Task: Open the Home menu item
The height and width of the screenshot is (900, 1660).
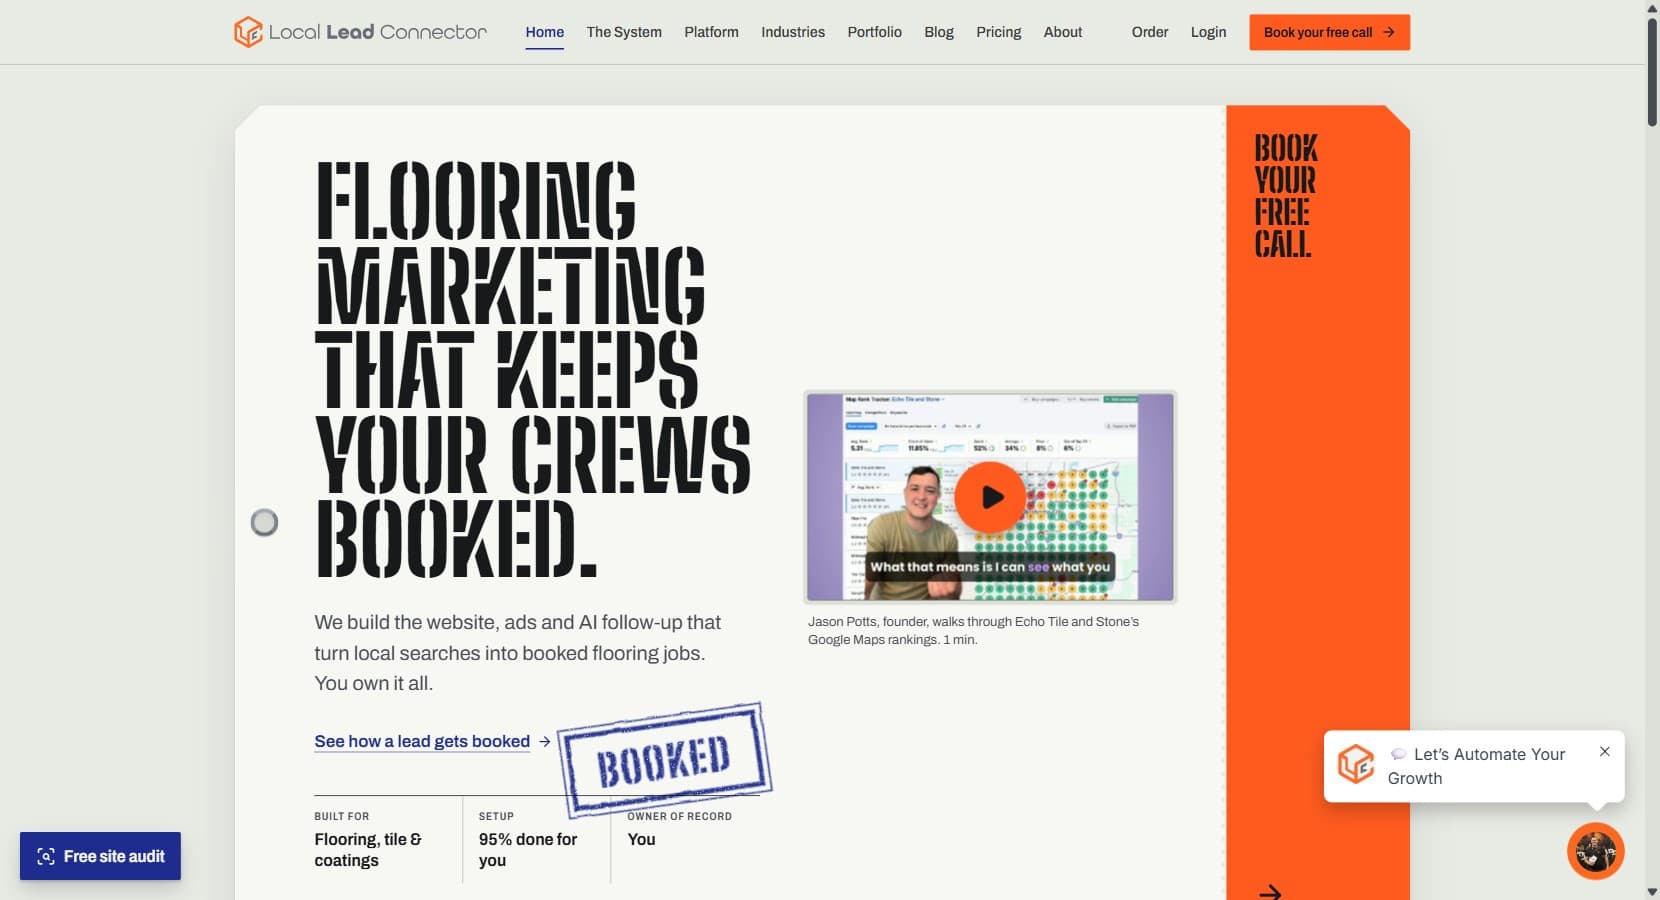Action: coord(544,32)
